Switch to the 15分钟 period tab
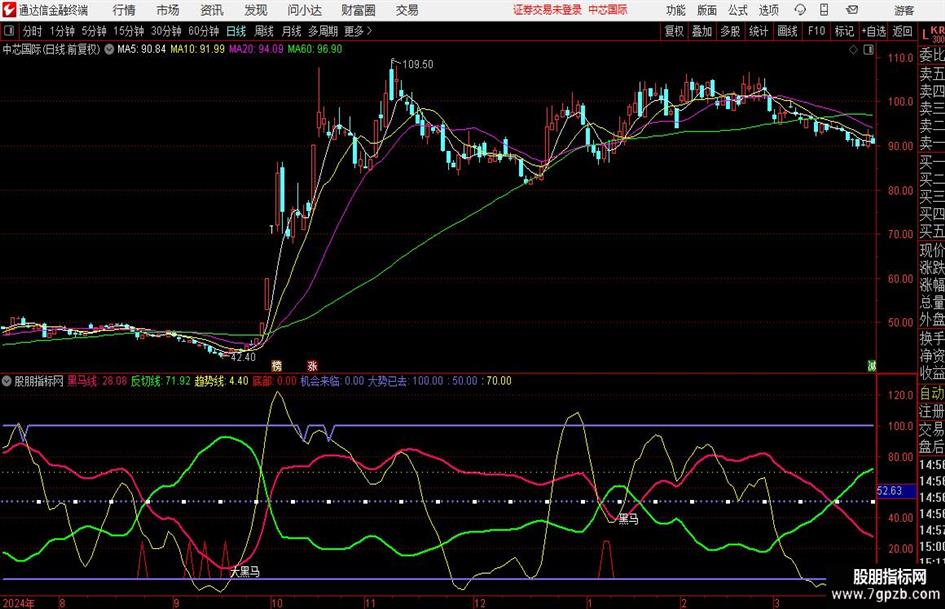This screenshot has width=945, height=609. (129, 31)
